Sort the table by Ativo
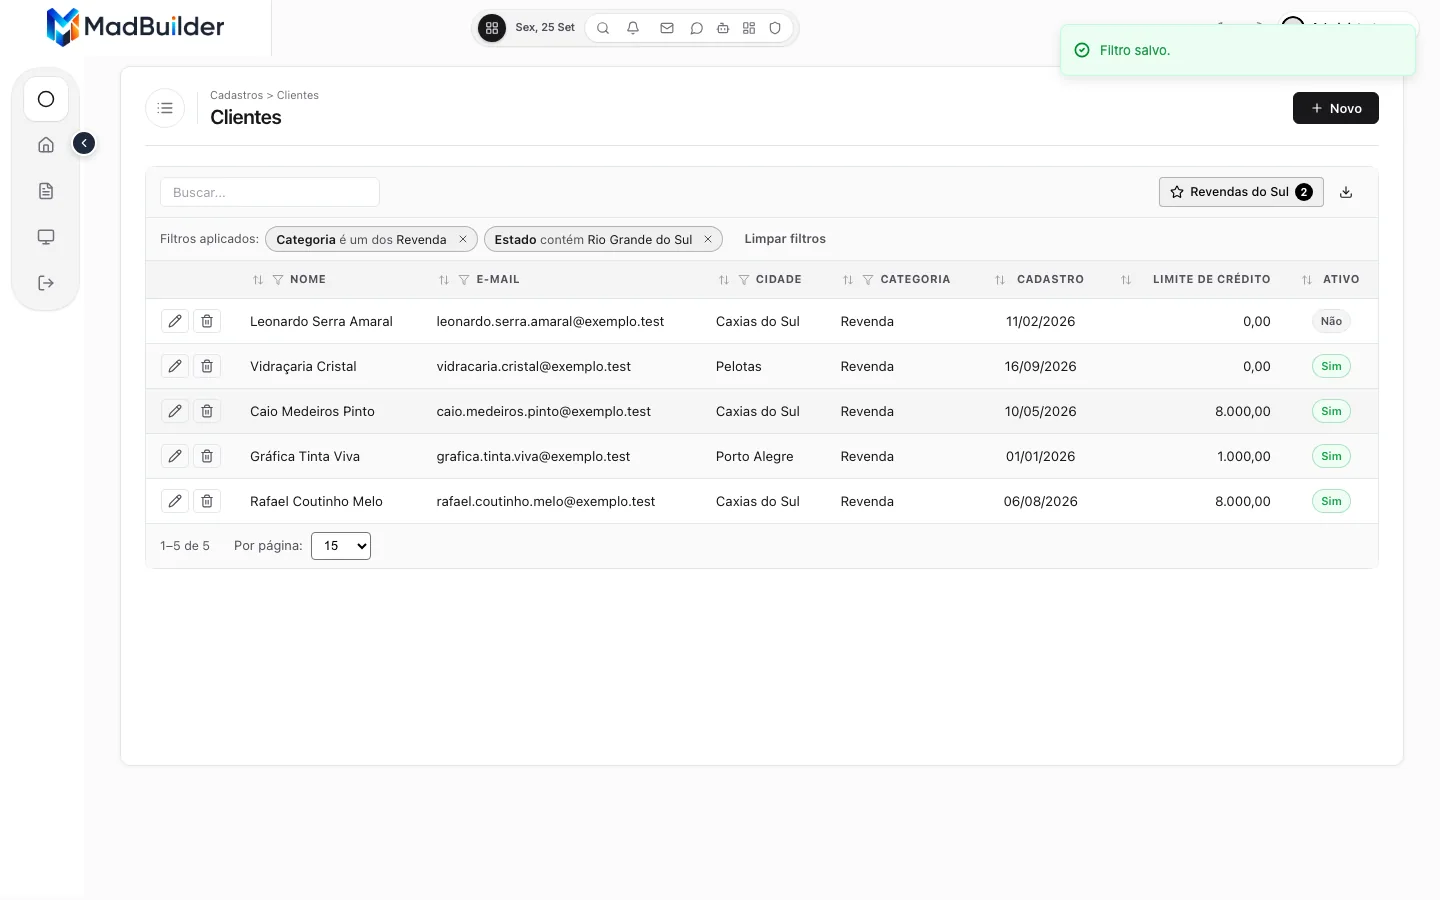Viewport: 1440px width, 900px height. [1307, 280]
